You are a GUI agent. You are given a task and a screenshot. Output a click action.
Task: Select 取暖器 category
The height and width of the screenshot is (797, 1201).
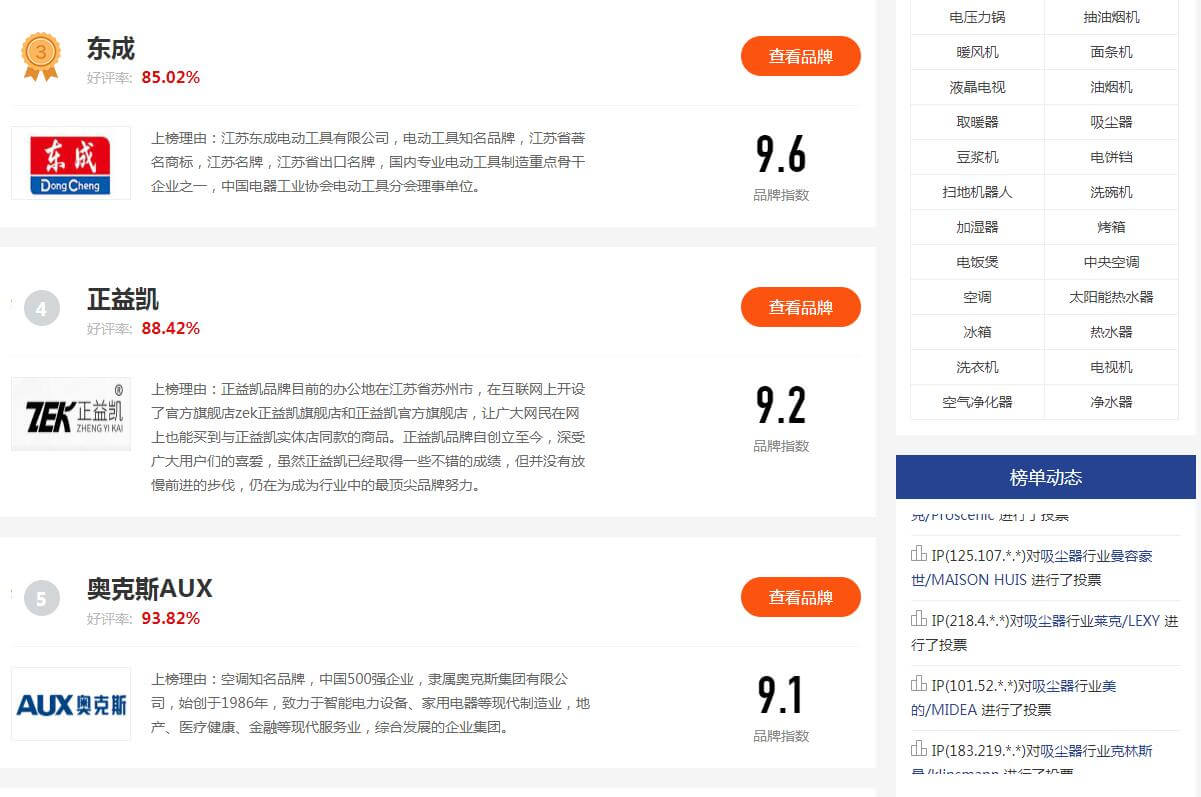click(x=977, y=122)
